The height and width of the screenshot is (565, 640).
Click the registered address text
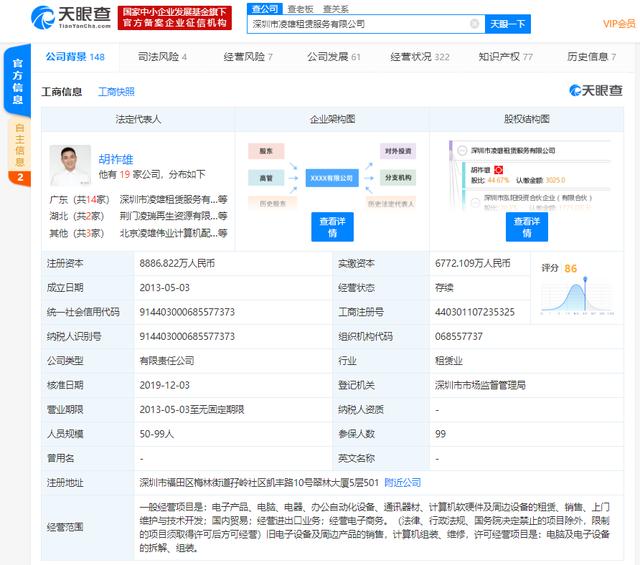pos(259,483)
